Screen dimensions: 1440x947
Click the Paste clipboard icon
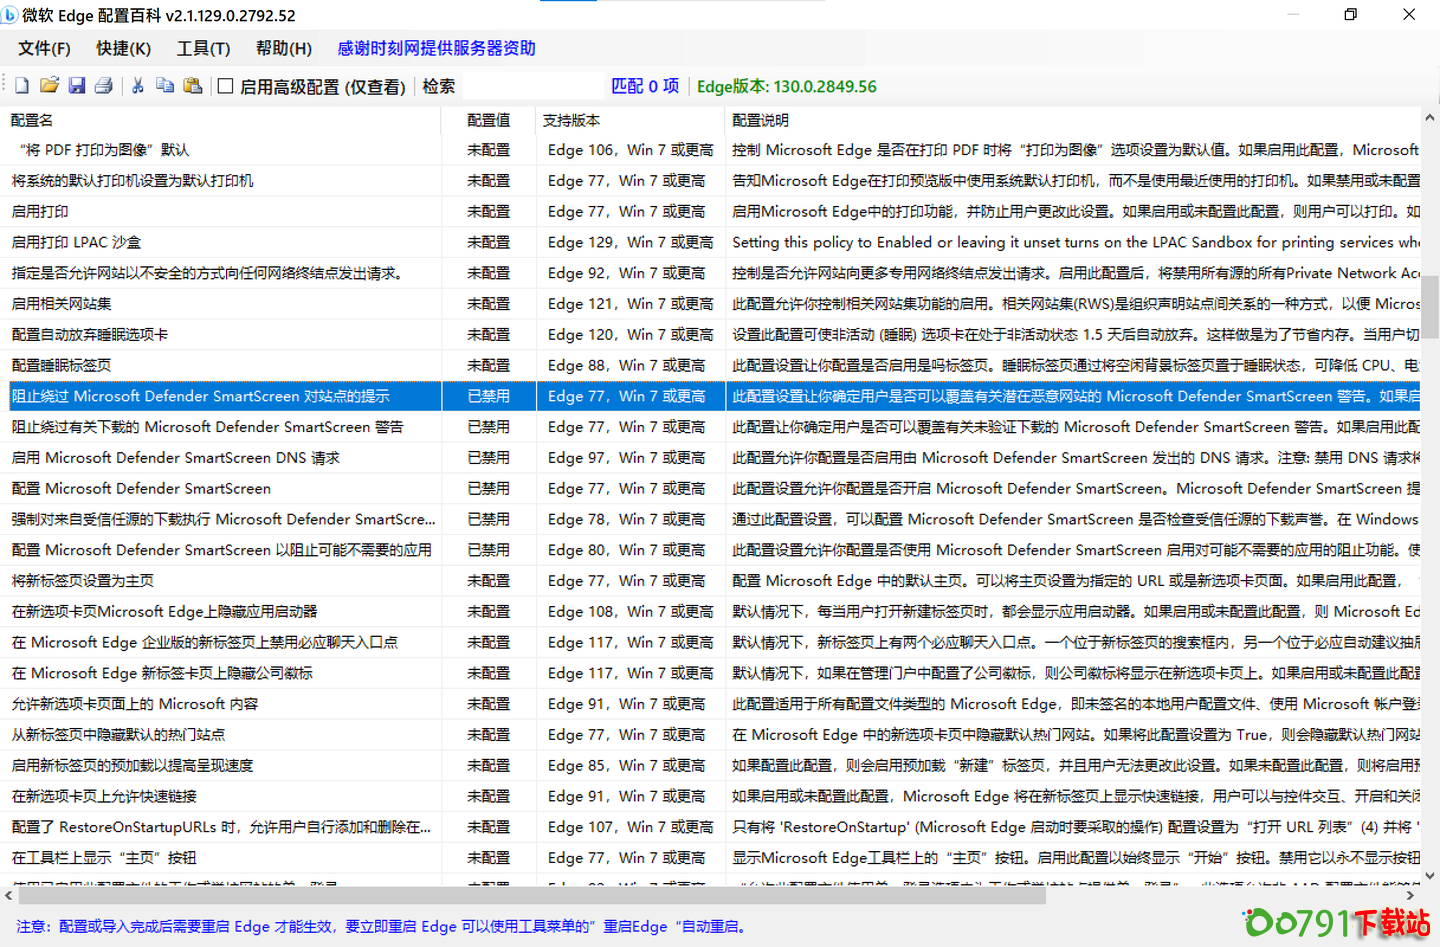point(193,86)
